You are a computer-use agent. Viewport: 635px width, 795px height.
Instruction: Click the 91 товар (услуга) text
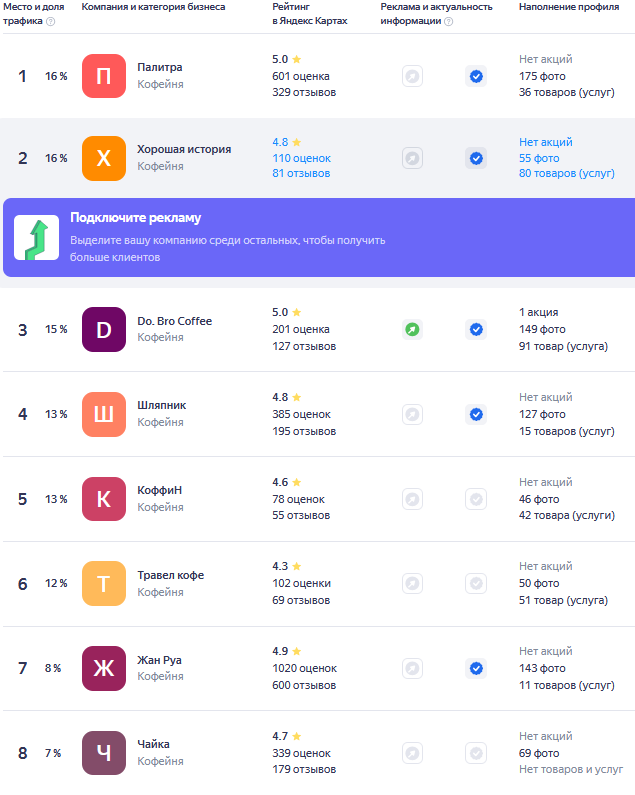click(x=563, y=346)
